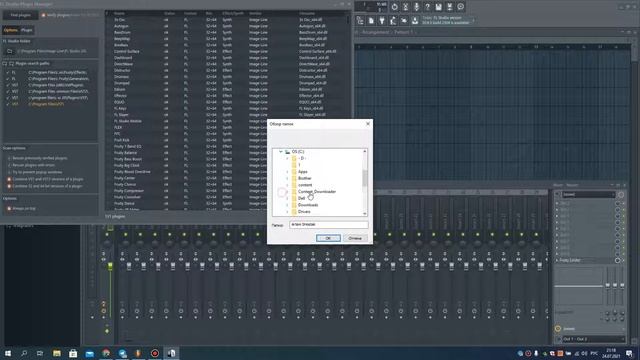Collapse the OS (C:) drive node

(x=281, y=151)
